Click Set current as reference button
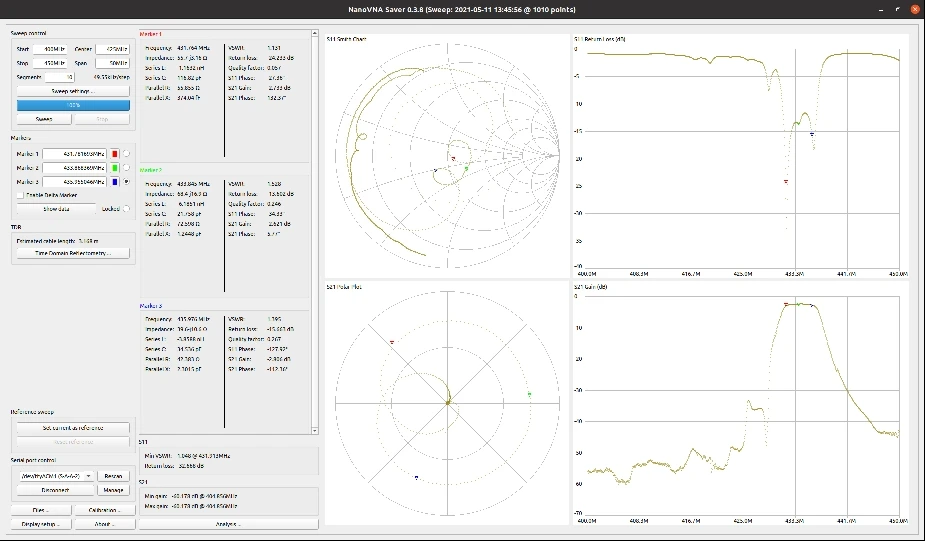925x541 pixels. point(73,428)
